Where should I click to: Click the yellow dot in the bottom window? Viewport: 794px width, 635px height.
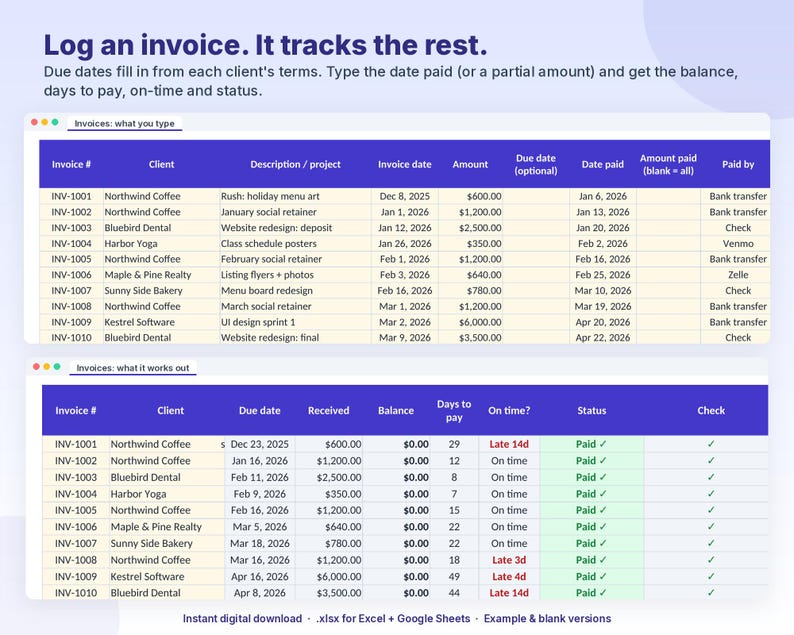[47, 367]
